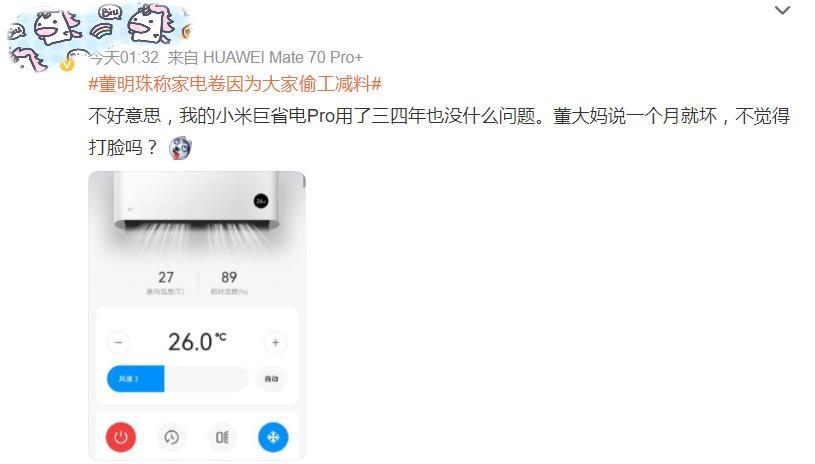Click the 26.0℃ set temperature display
Image resolution: width=815 pixels, height=464 pixels.
[x=197, y=342]
